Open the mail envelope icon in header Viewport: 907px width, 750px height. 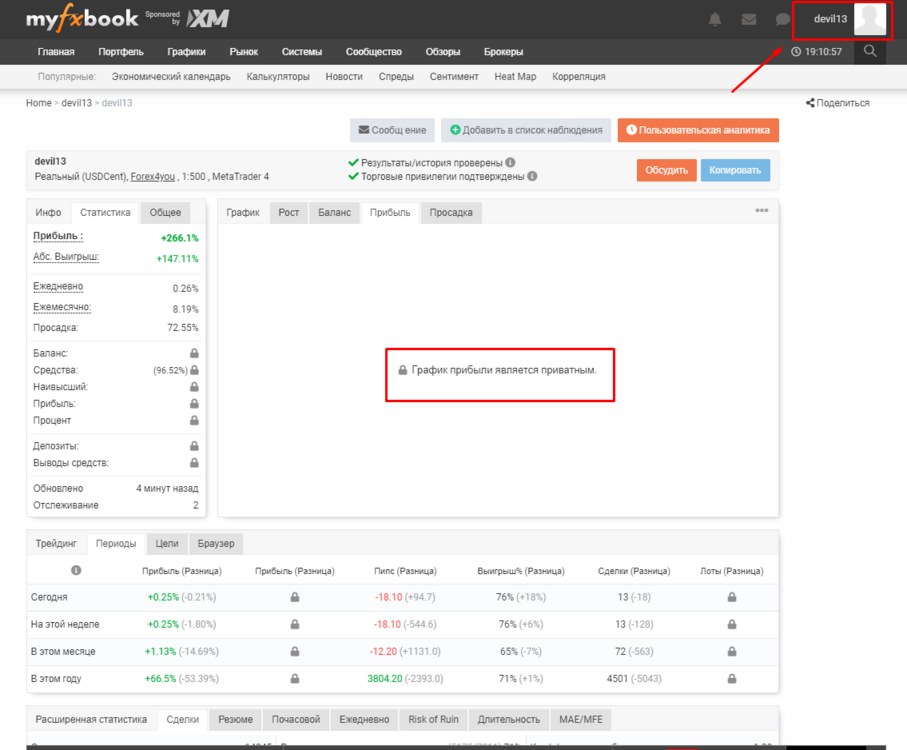pyautogui.click(x=749, y=20)
